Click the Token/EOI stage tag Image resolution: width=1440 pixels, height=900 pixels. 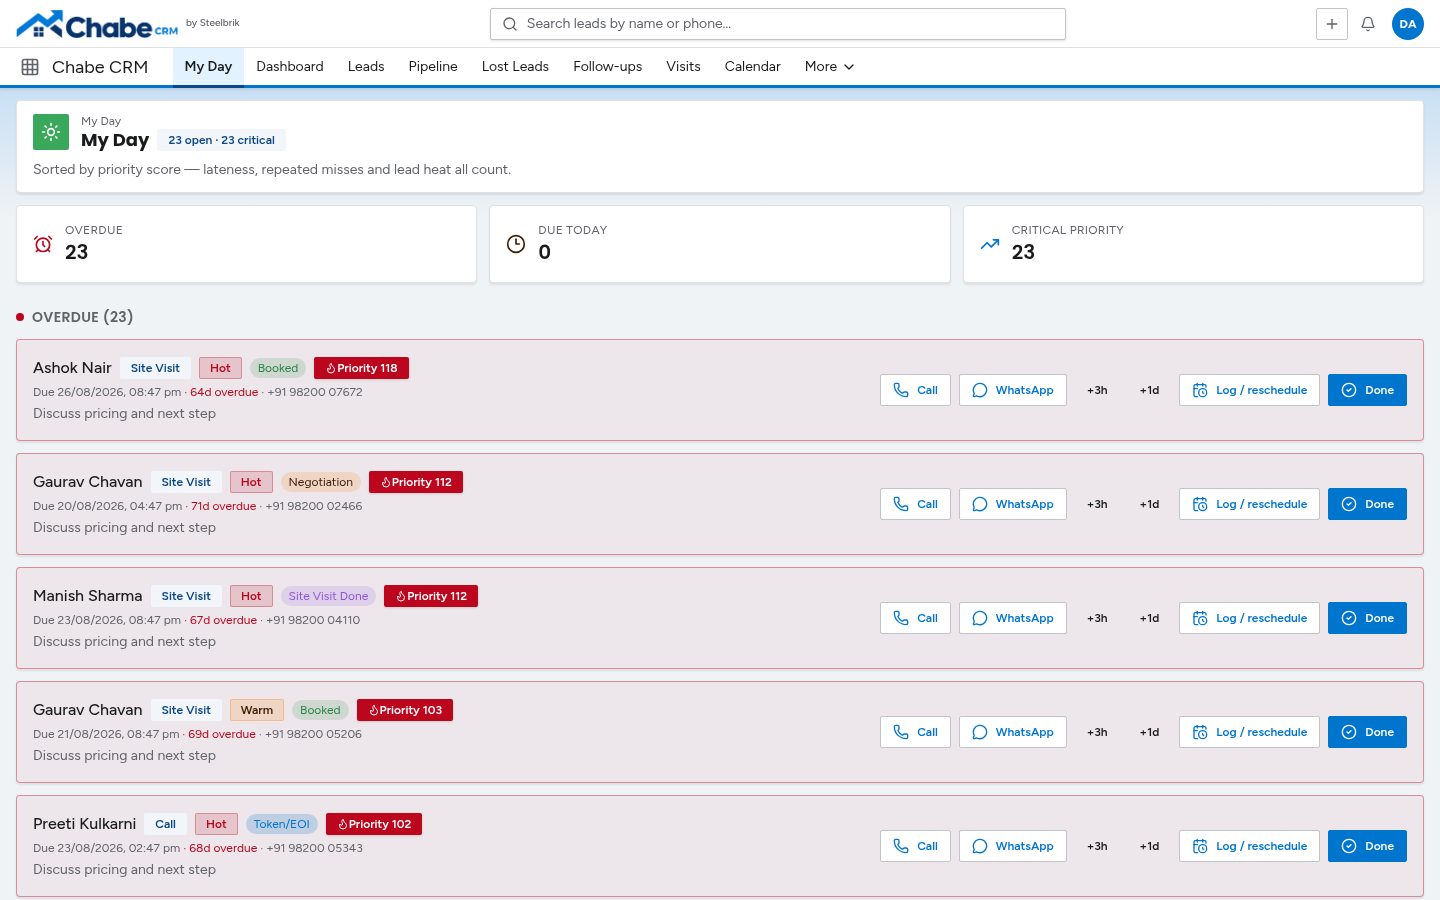[x=282, y=824]
